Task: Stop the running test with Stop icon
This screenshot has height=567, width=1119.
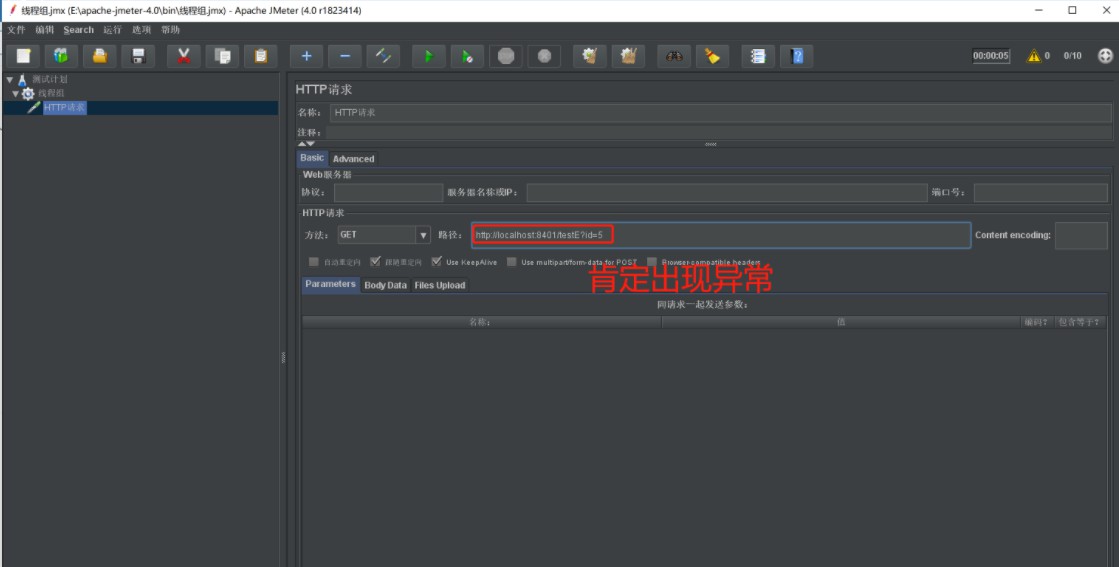Action: tap(506, 56)
